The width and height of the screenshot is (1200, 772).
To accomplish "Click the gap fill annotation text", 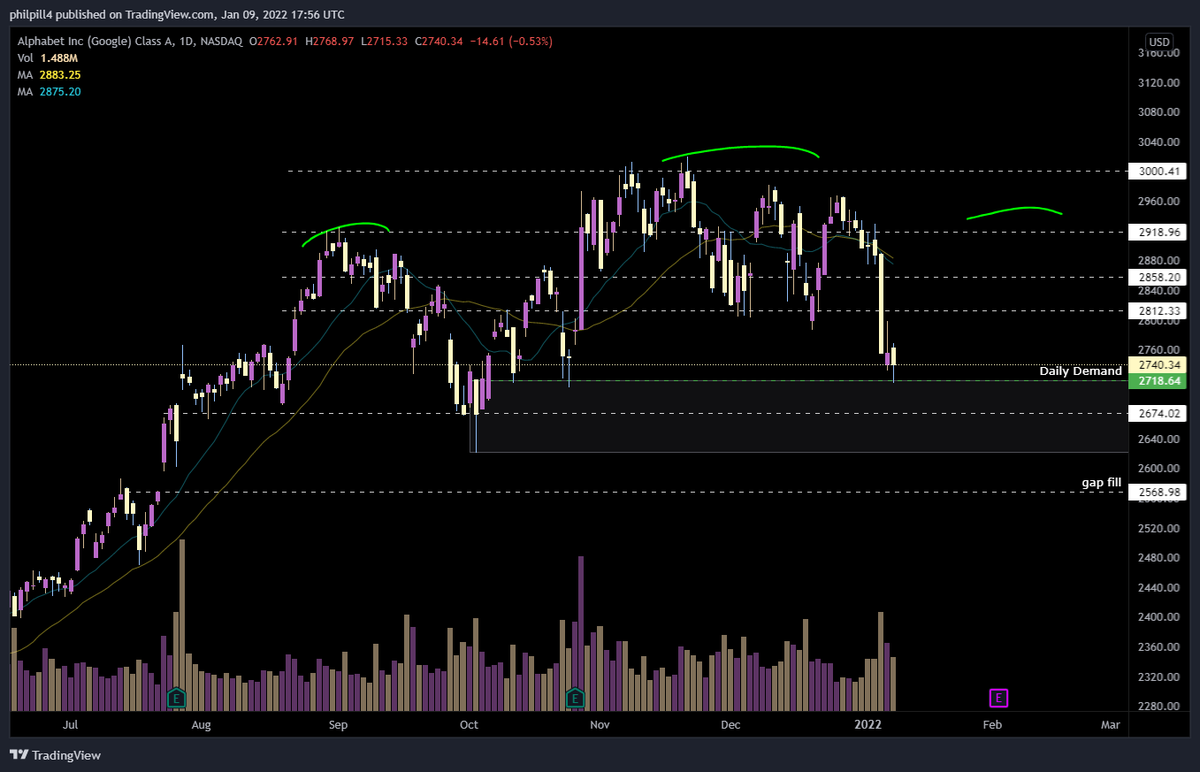I will click(1101, 482).
